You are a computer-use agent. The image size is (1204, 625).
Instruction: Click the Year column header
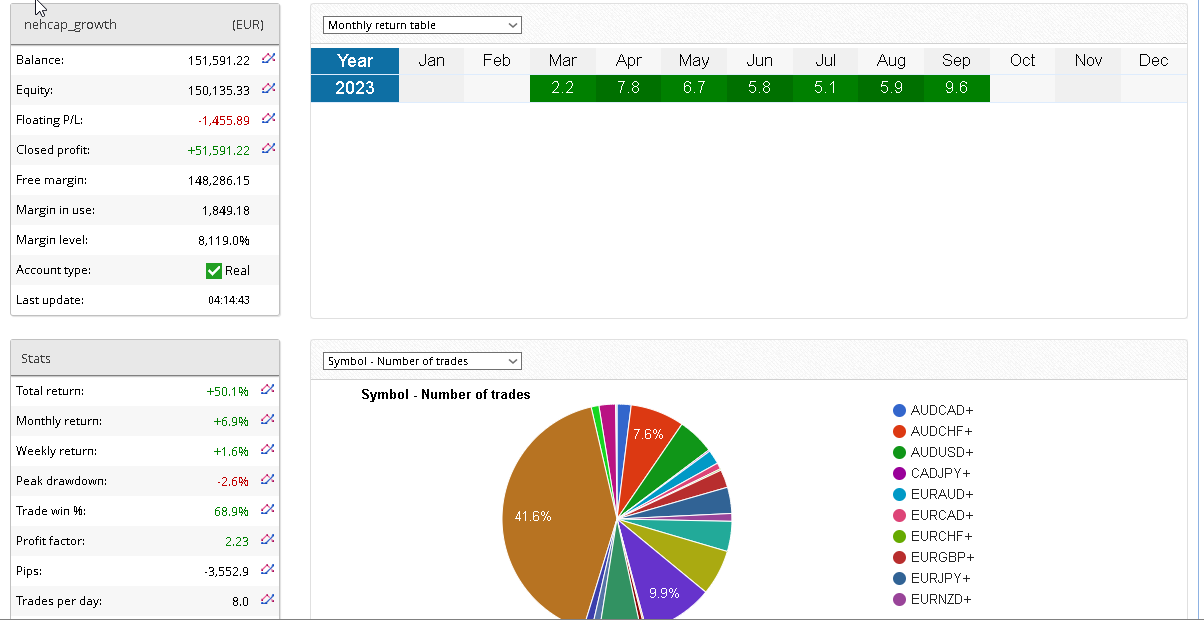pyautogui.click(x=355, y=61)
